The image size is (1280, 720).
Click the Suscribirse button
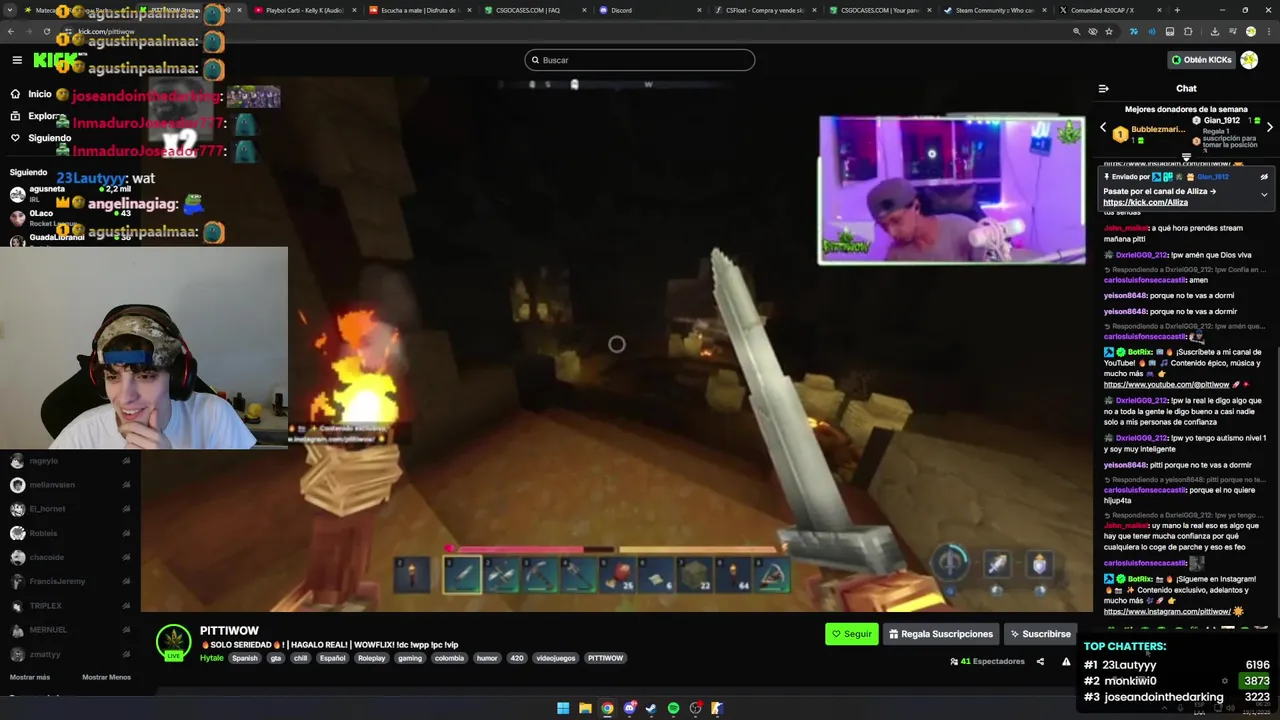1040,634
